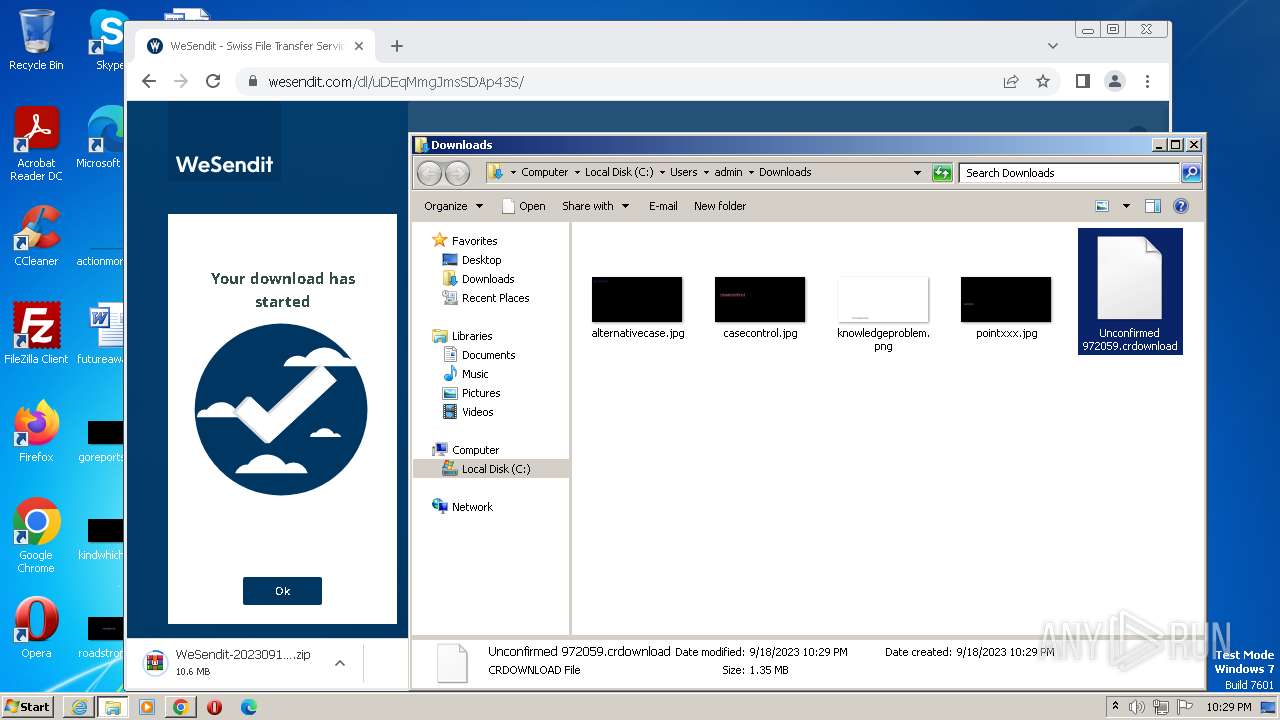
Task: Bookmark this page with the star icon
Action: tap(1043, 81)
